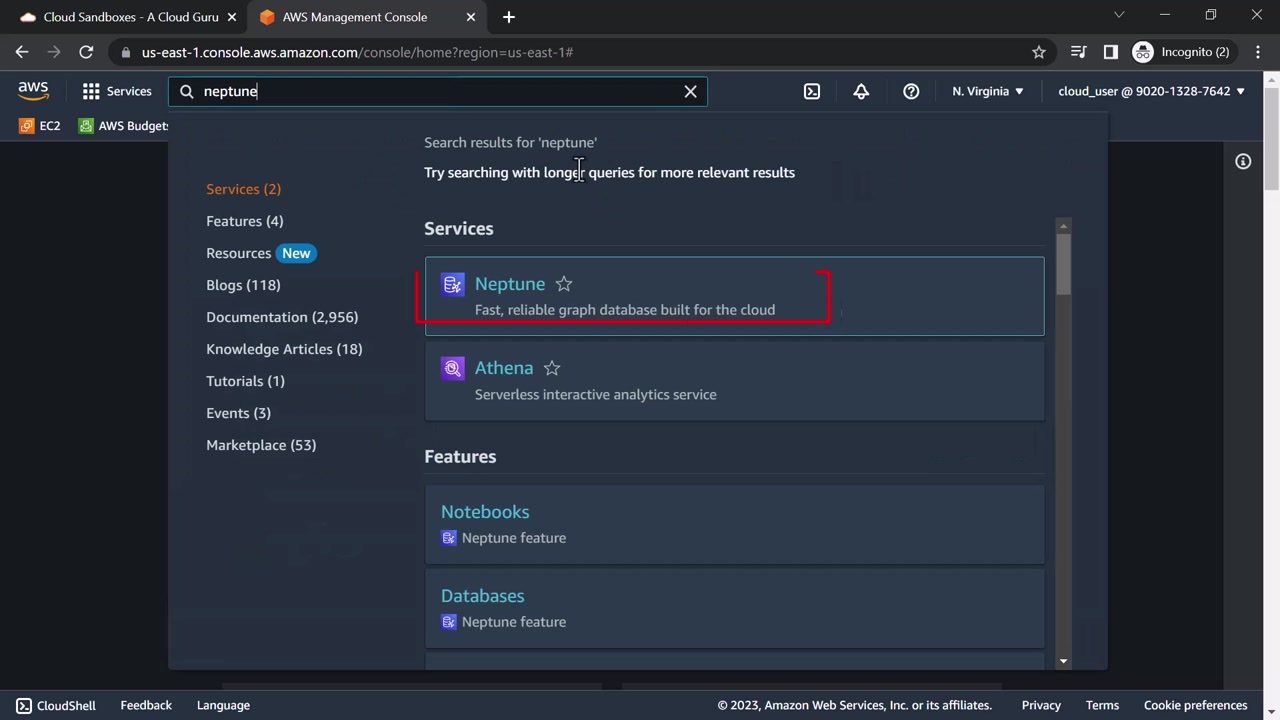Reload the current page
1280x720 pixels.
[x=86, y=52]
